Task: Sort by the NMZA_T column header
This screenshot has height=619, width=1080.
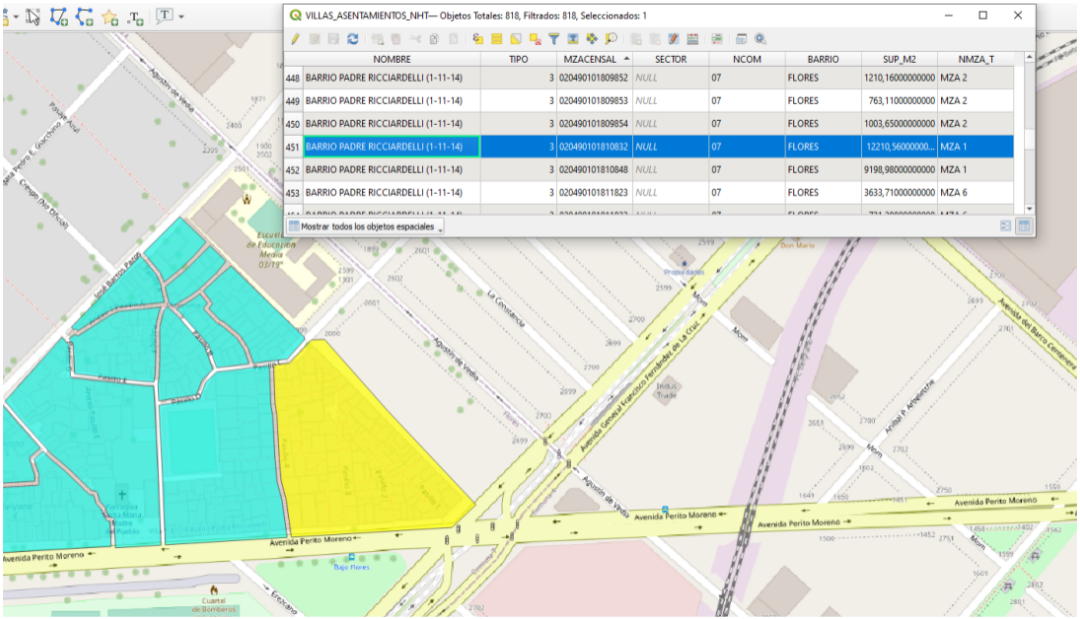Action: pos(975,59)
